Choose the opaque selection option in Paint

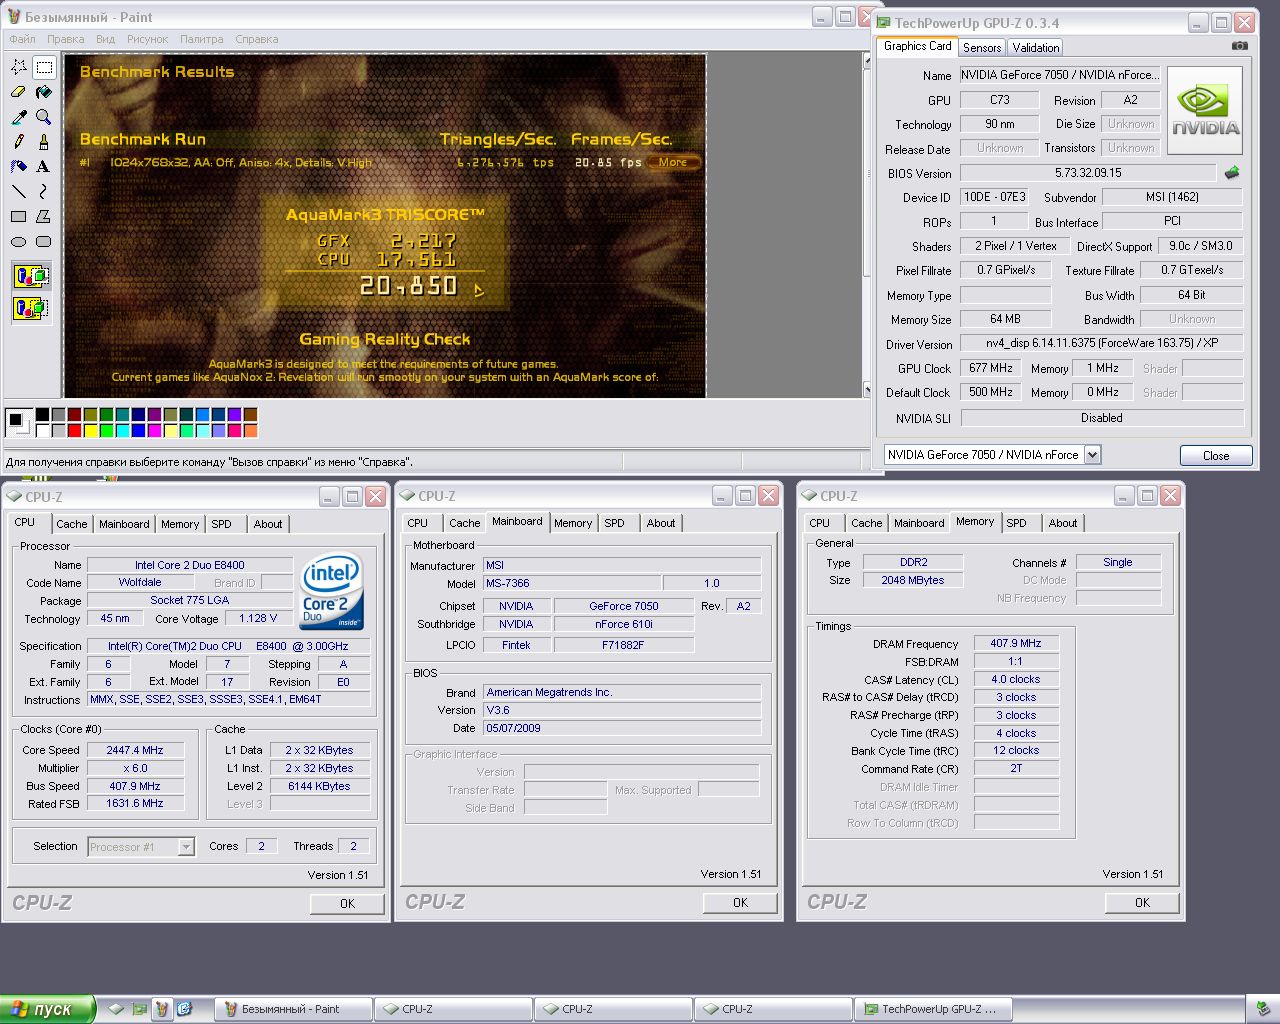31,276
